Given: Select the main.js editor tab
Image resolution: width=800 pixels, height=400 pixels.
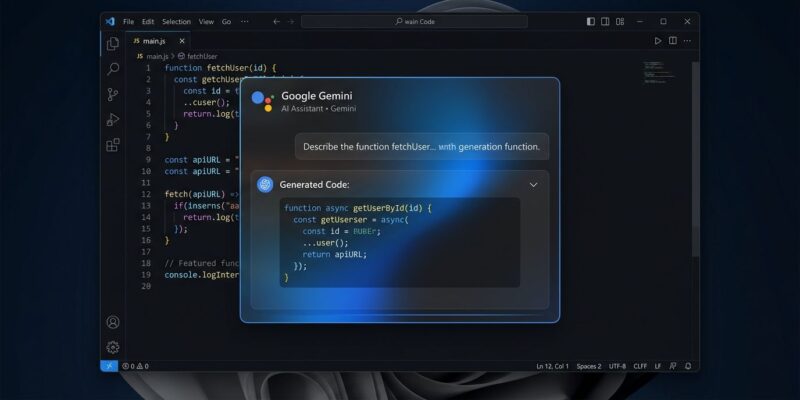Looking at the screenshot, I should click(x=158, y=41).
